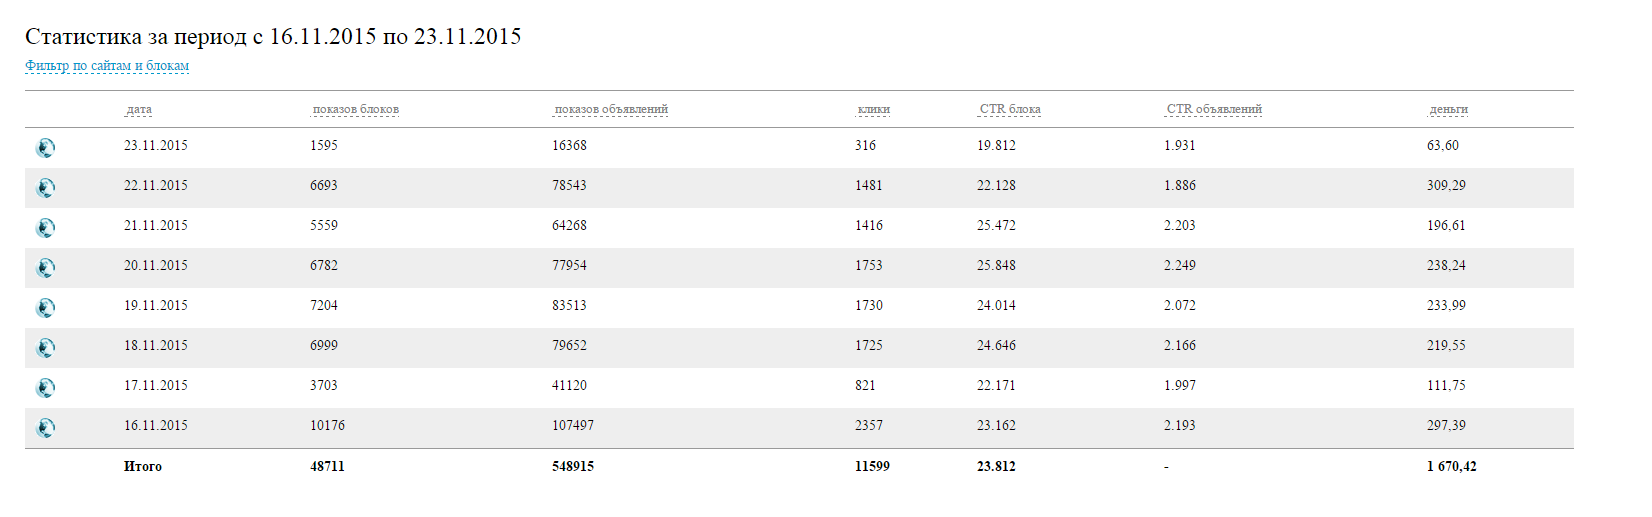Image resolution: width=1652 pixels, height=517 pixels.
Task: Sort by 'показов объявлений' column header
Action: pos(611,109)
